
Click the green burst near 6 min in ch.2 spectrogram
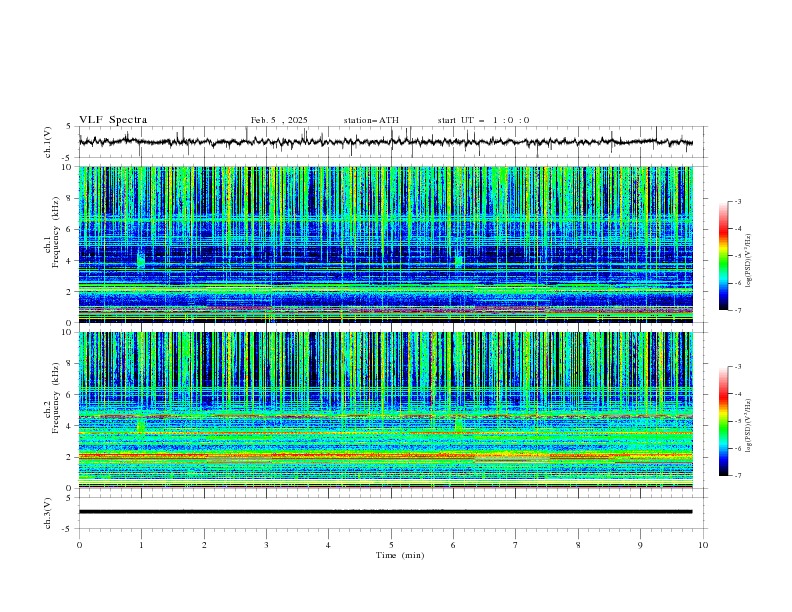459,424
